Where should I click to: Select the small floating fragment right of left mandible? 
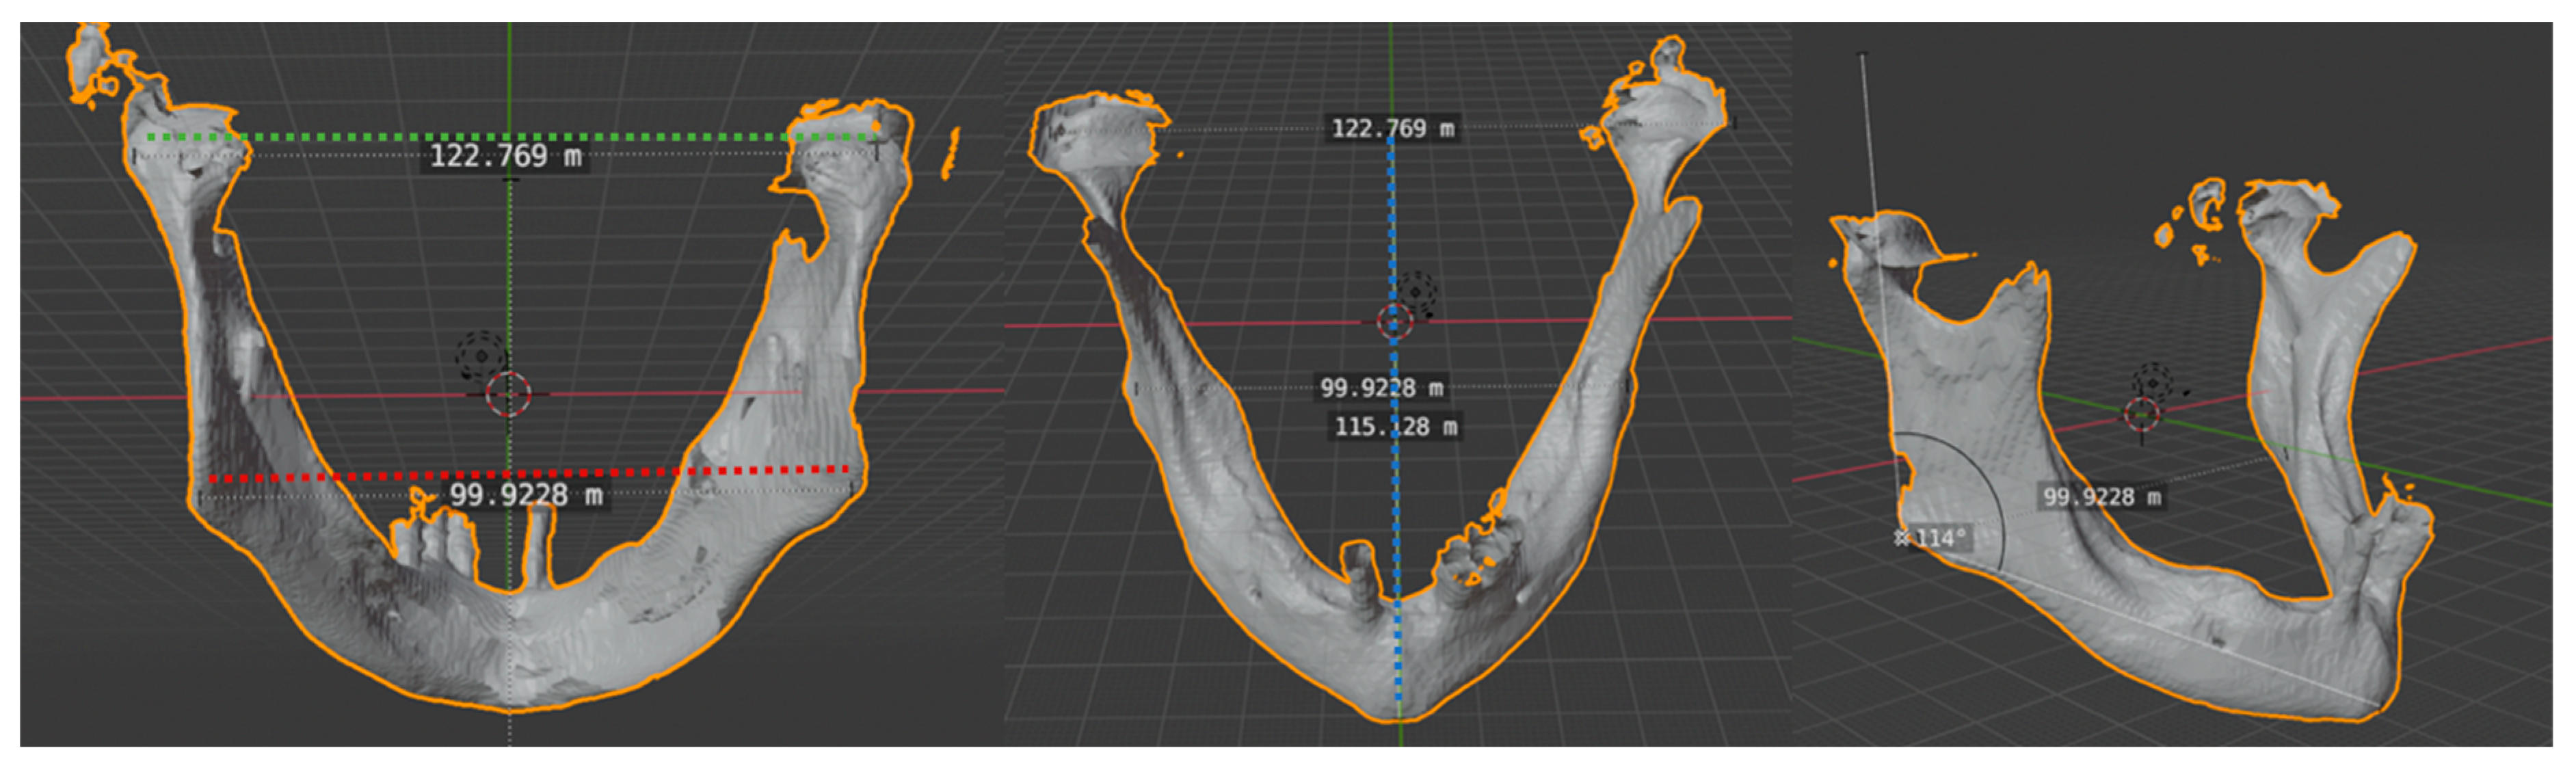pyautogui.click(x=951, y=152)
